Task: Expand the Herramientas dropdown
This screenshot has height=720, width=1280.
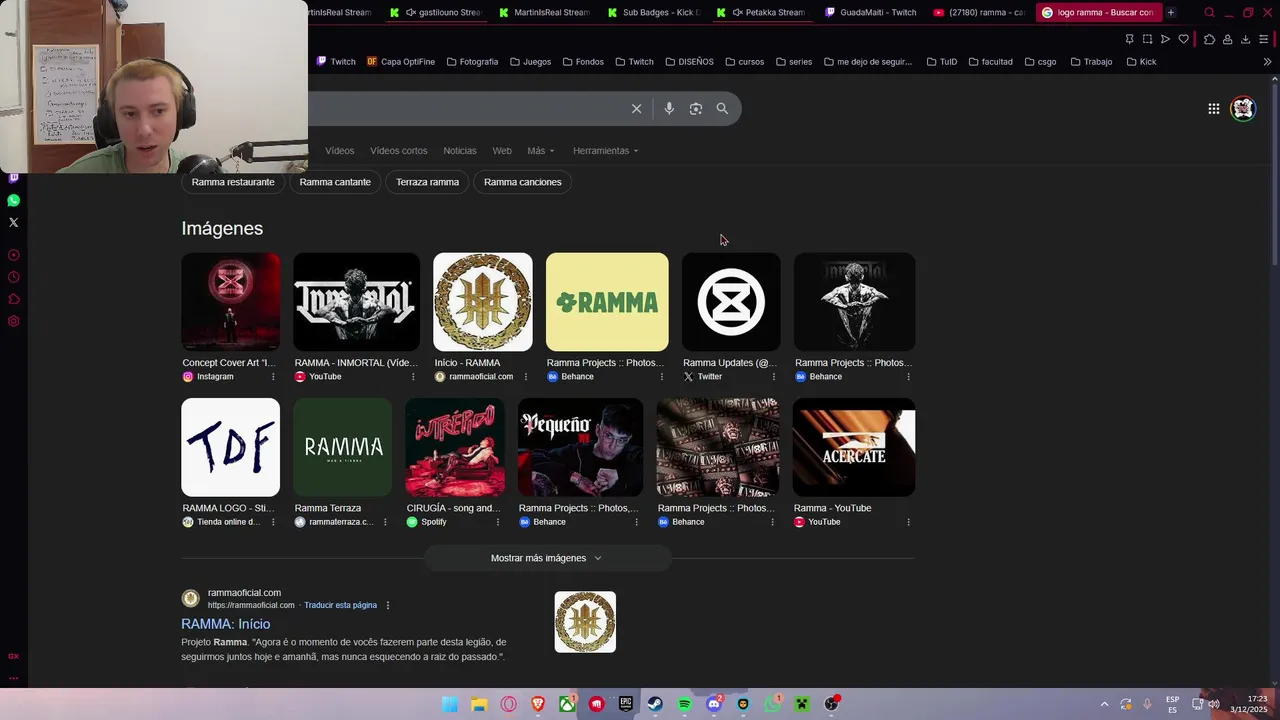Action: [x=606, y=151]
